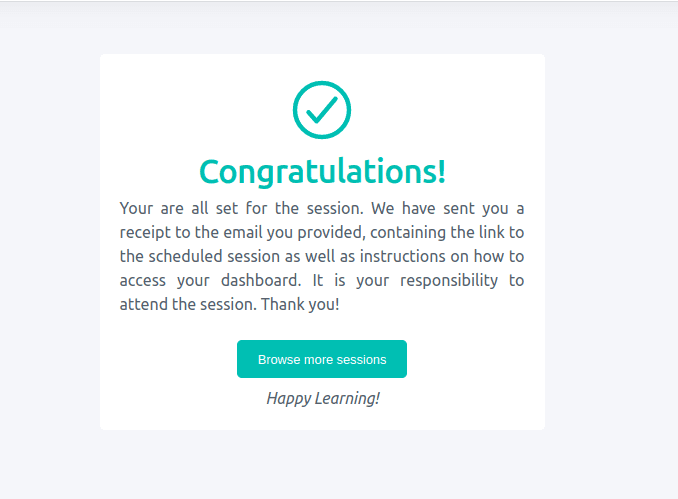Image resolution: width=678 pixels, height=499 pixels.
Task: Click the word 'link' in the paragraph
Action: (491, 232)
